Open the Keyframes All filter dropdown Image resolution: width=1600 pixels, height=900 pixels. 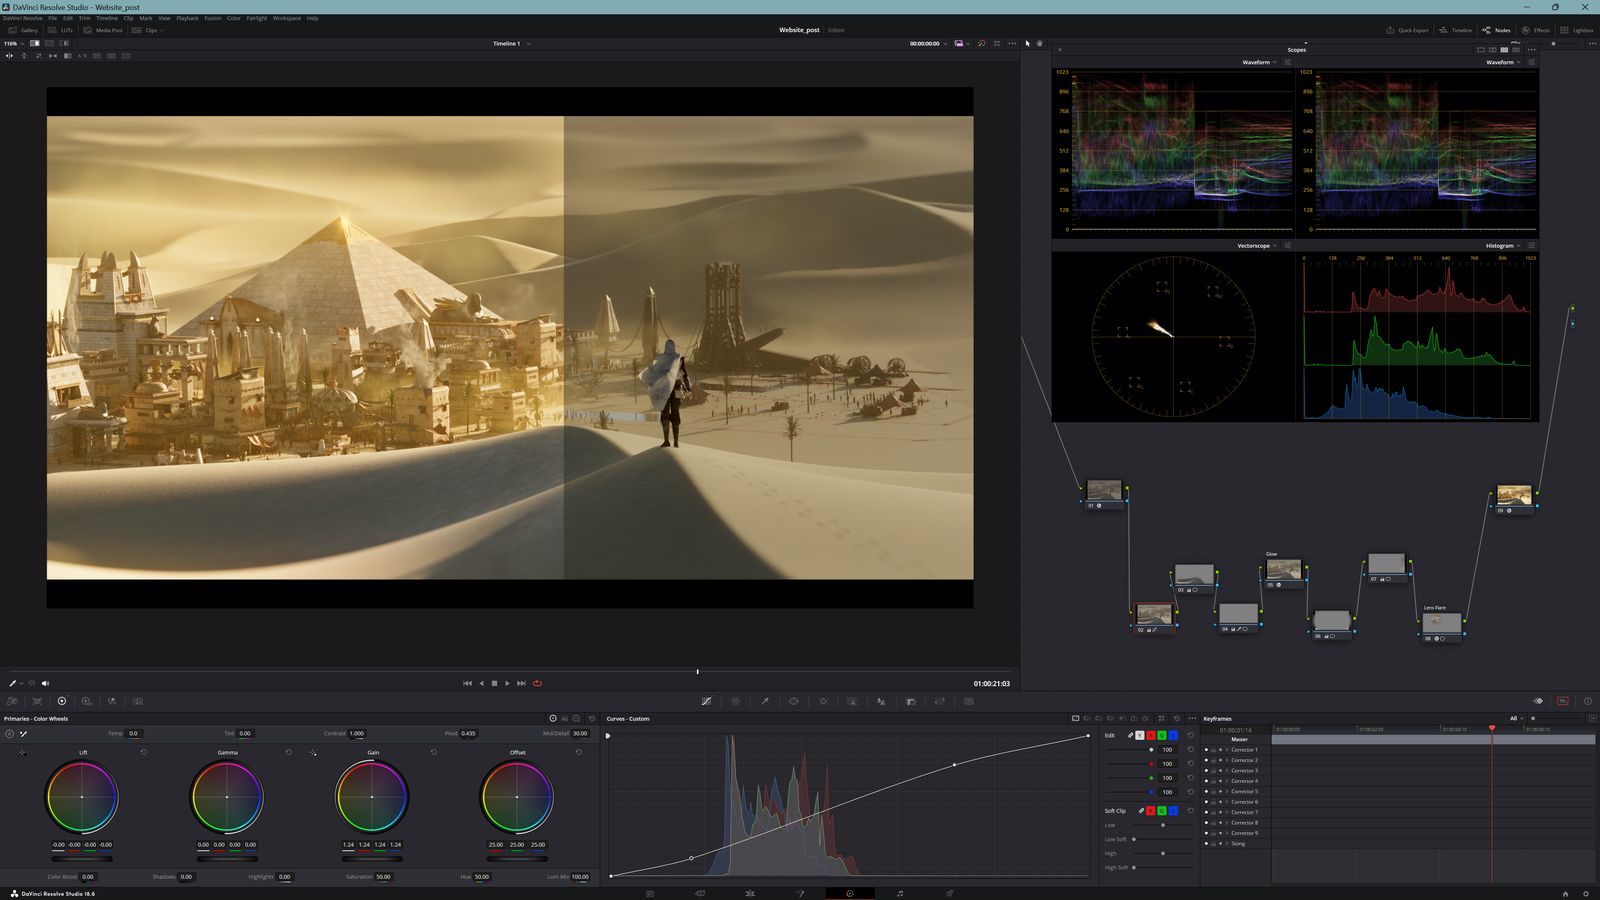tap(1517, 718)
